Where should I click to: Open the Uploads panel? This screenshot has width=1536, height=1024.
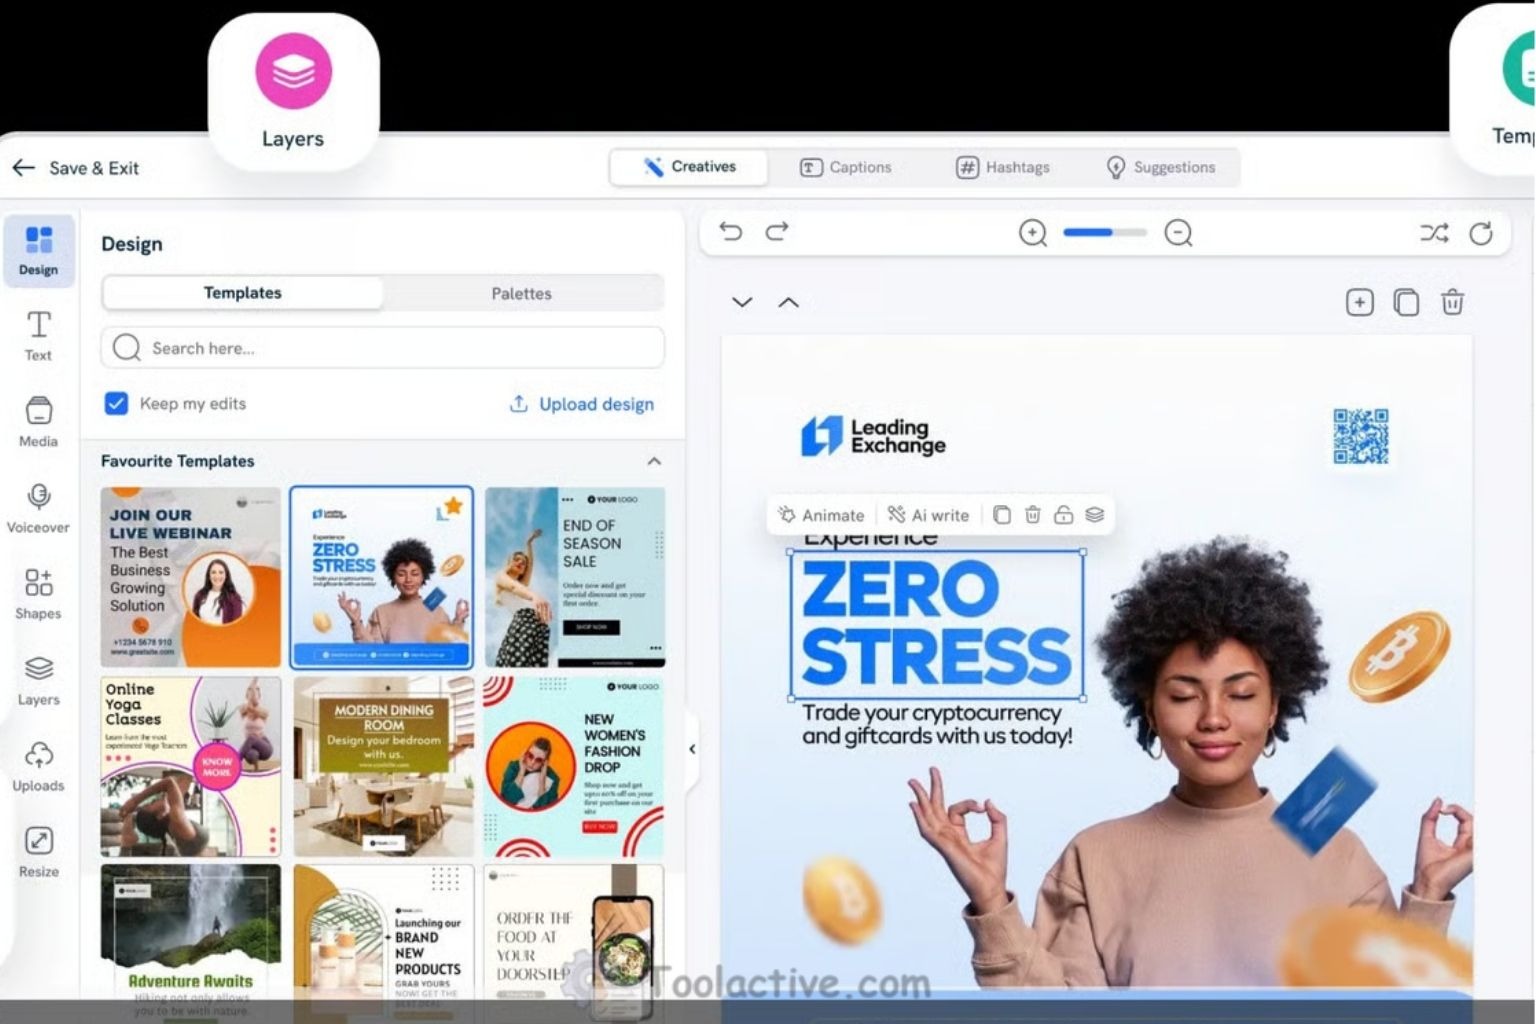(x=38, y=764)
